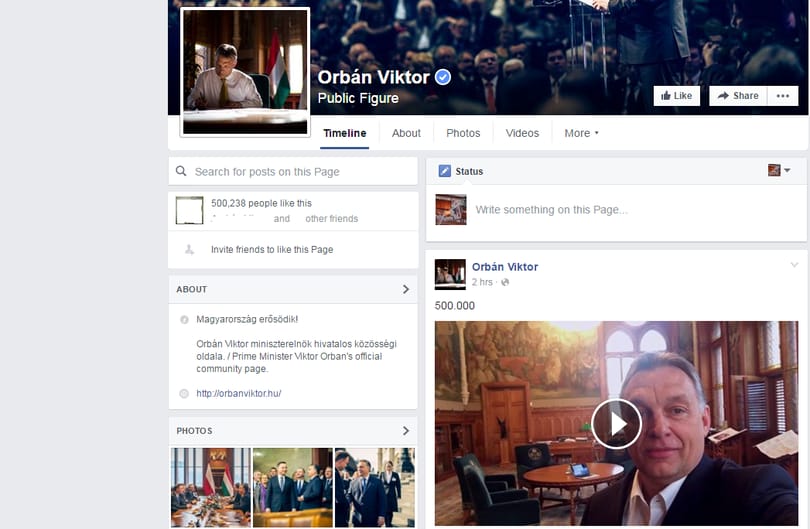Click the Status pencil icon
Viewport: 810px width, 529px height.
[x=444, y=171]
